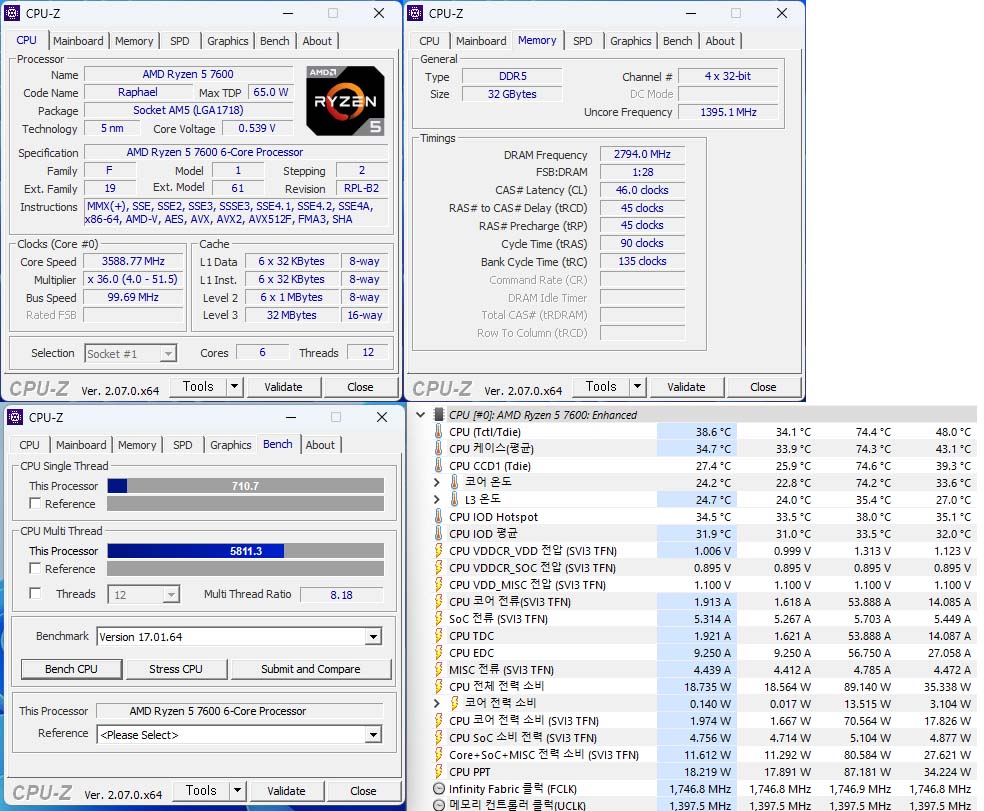984x811 pixels.
Task: Click the thermometer icon beside CPU IOD Hotspot
Action: pyautogui.click(x=439, y=517)
